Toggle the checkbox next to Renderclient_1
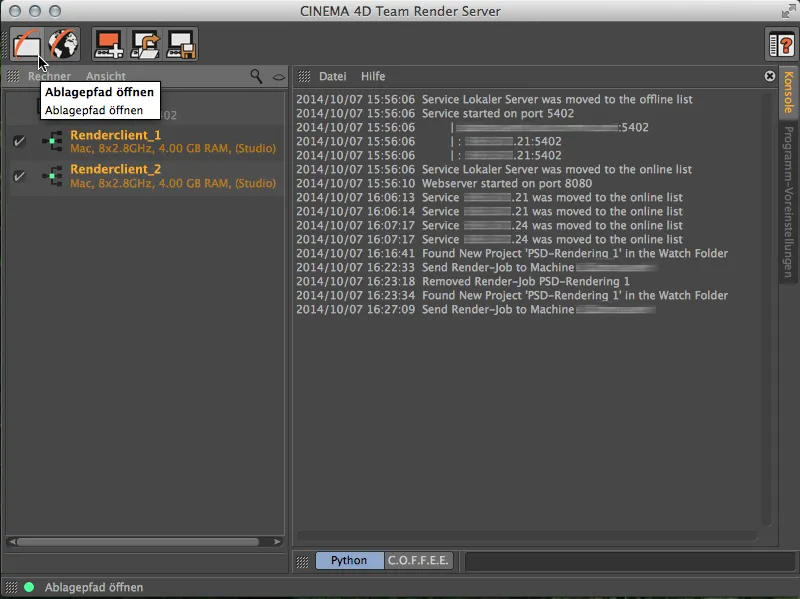 (18, 141)
